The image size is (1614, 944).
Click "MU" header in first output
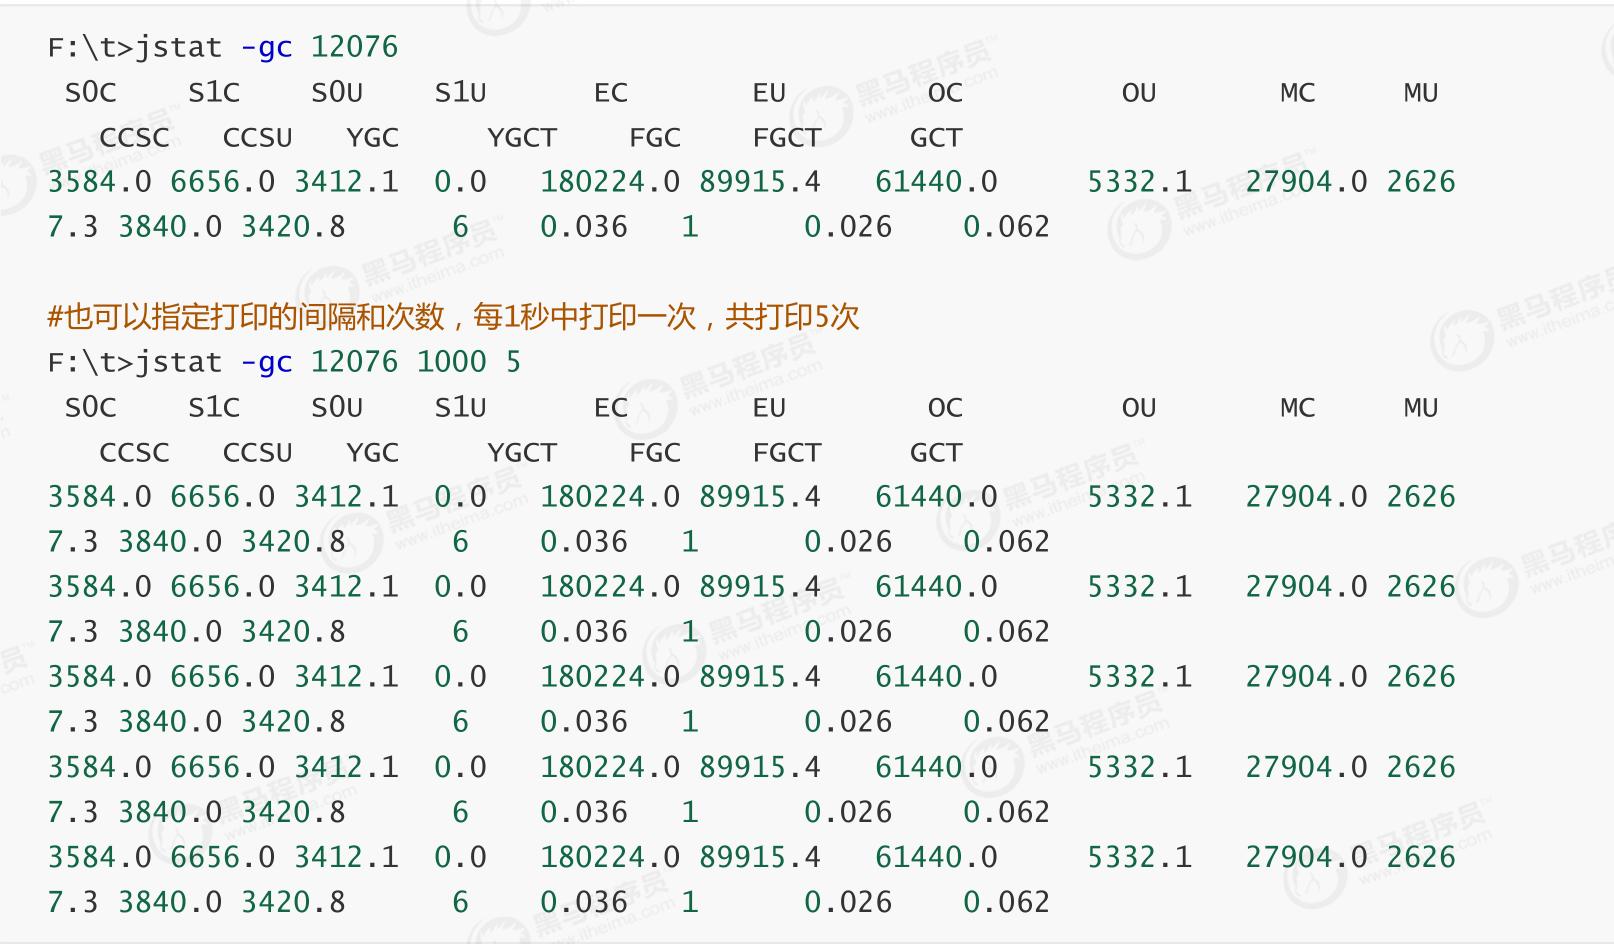coord(1420,93)
